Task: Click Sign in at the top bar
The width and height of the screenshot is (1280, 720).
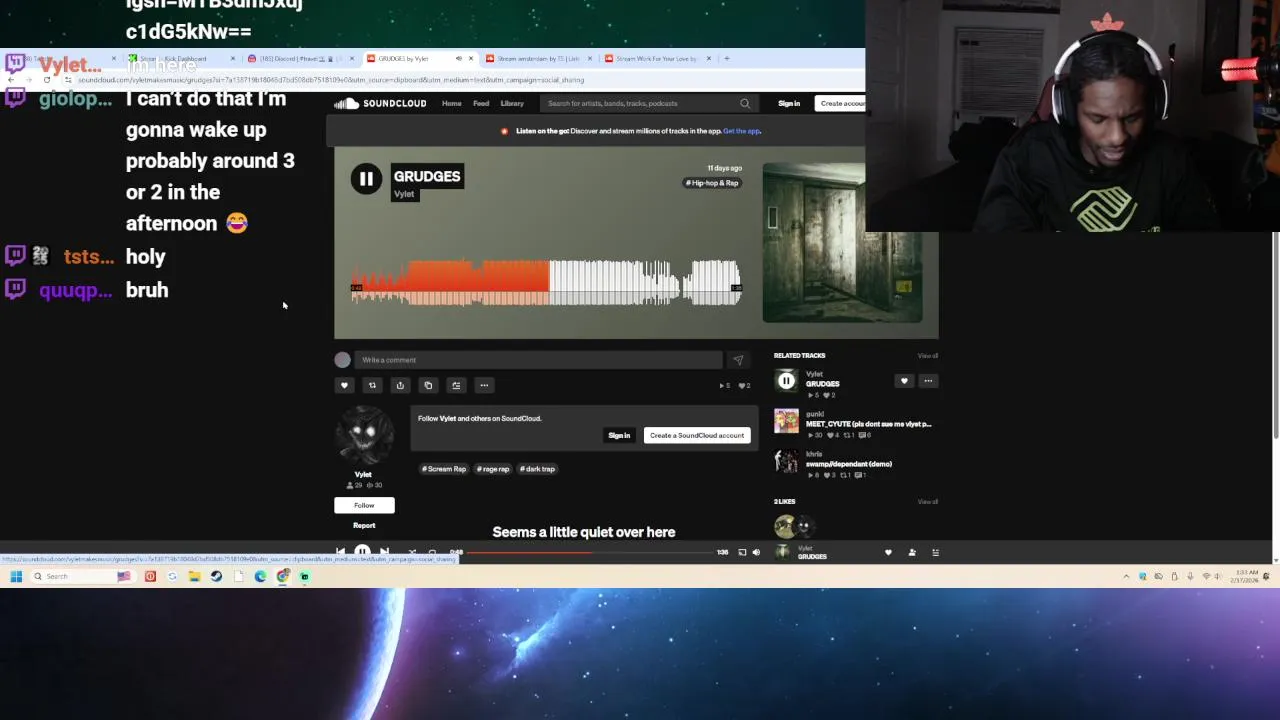Action: pos(789,103)
